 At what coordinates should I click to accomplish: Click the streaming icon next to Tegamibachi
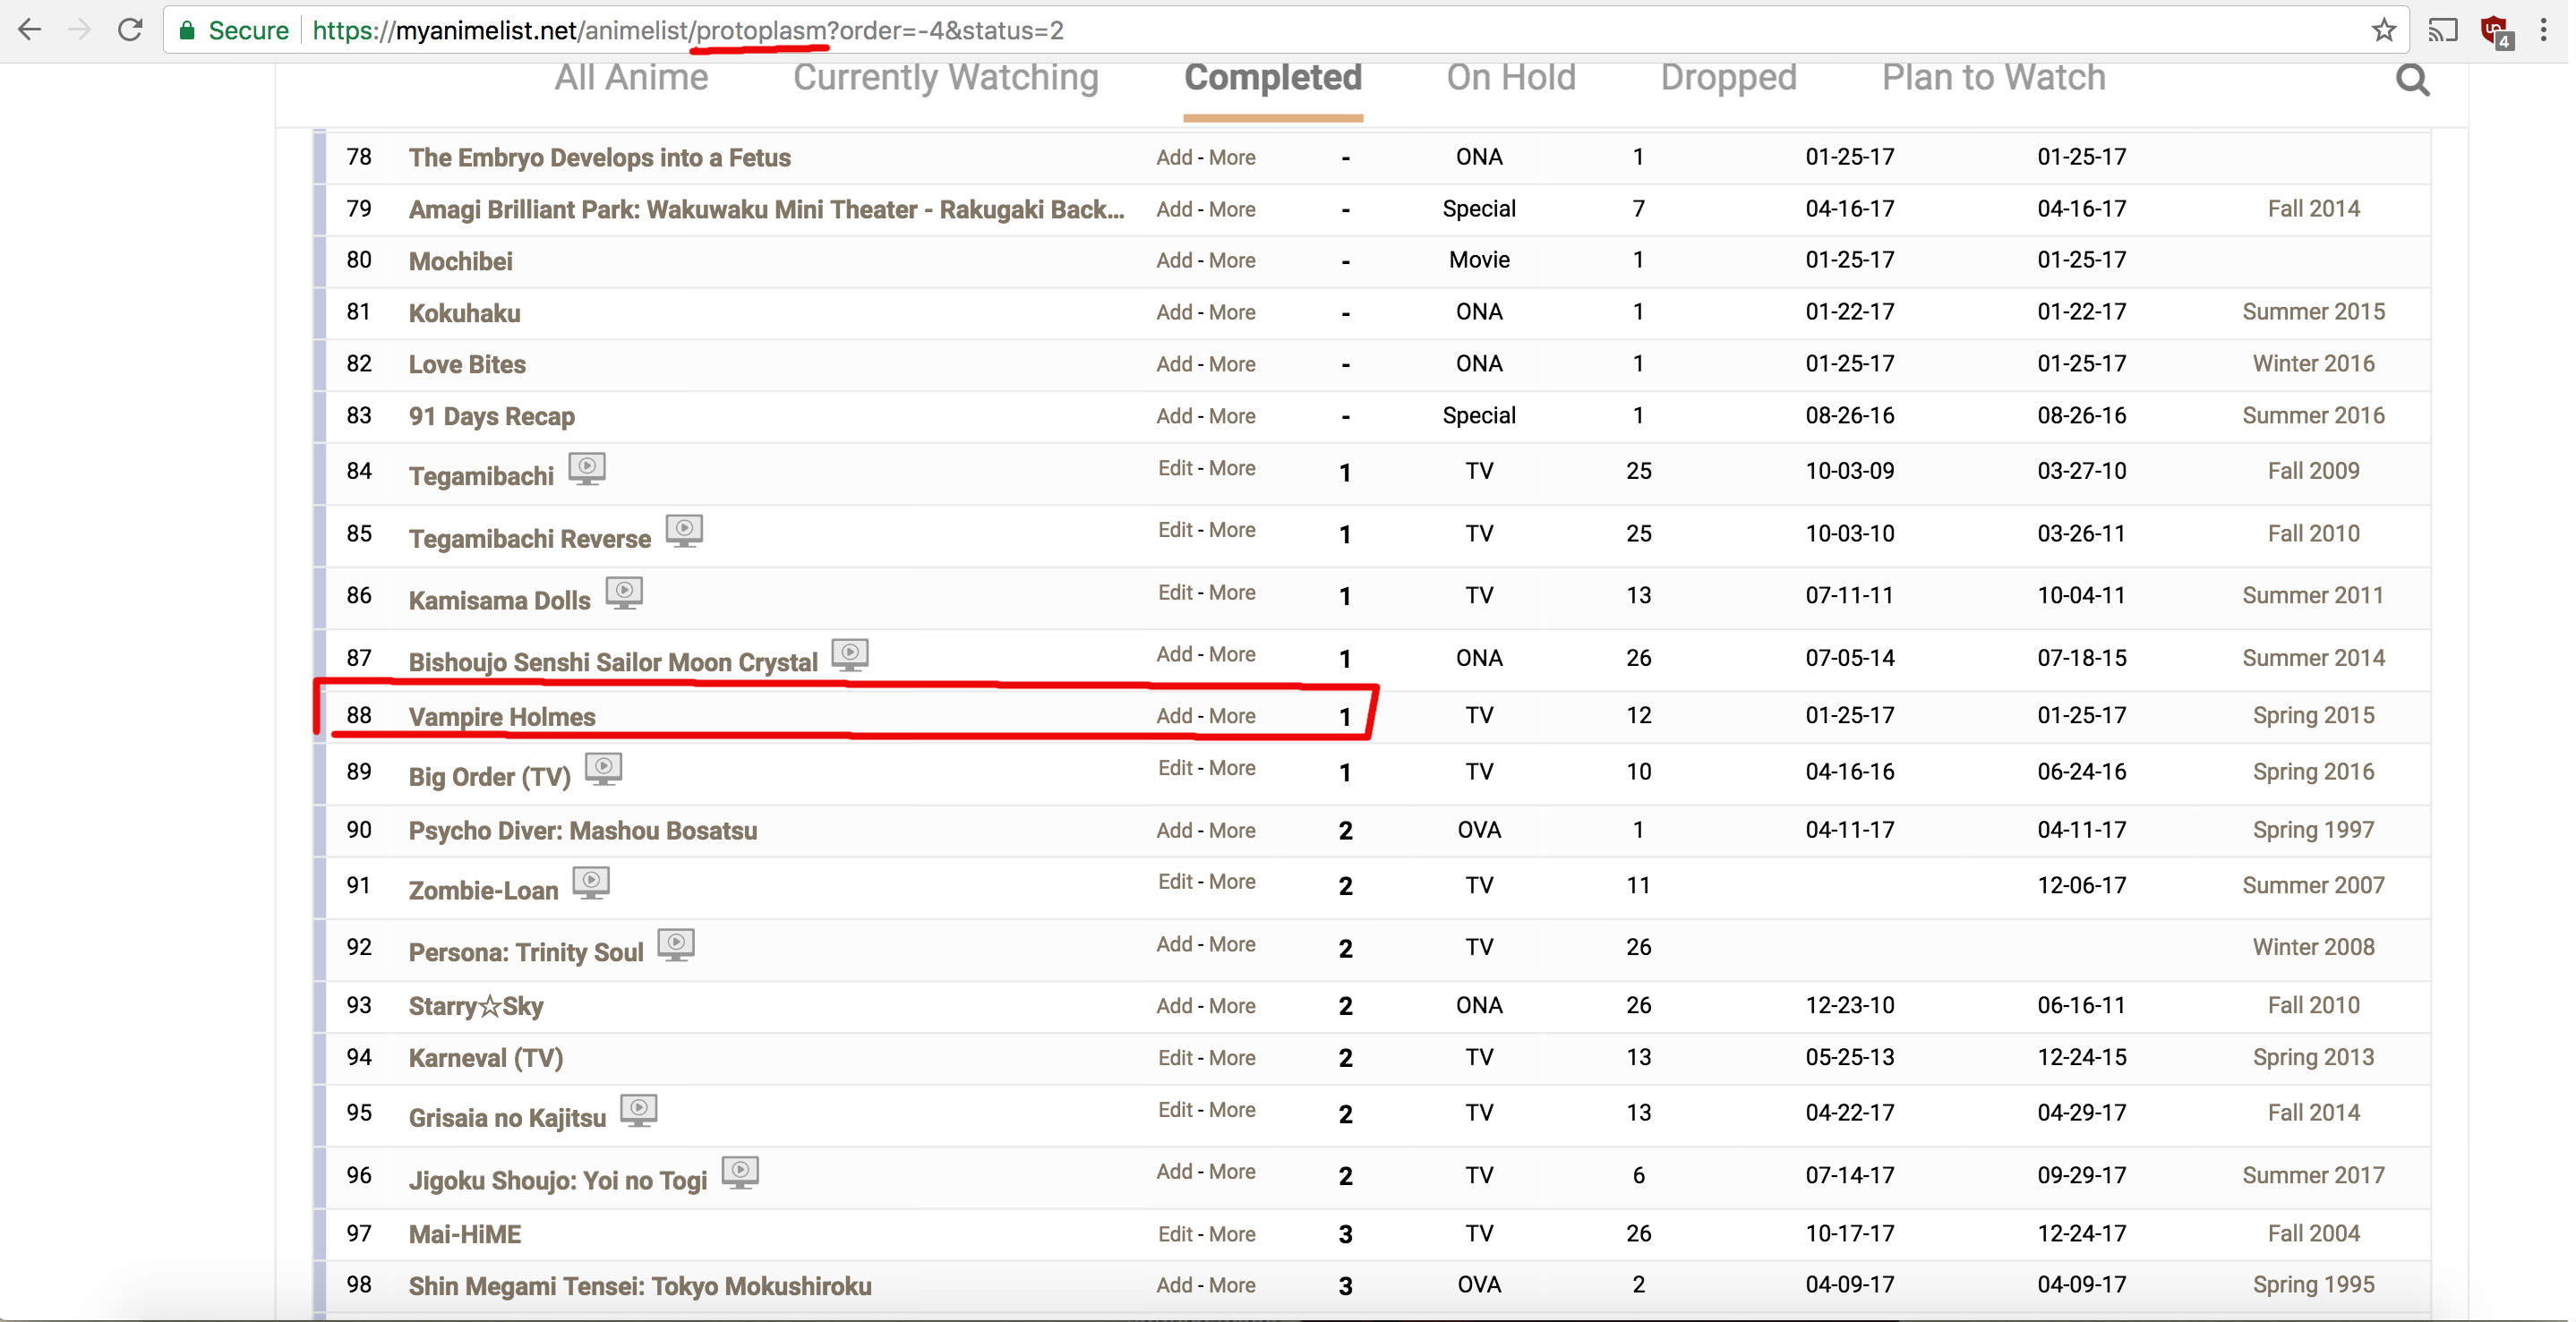point(587,469)
